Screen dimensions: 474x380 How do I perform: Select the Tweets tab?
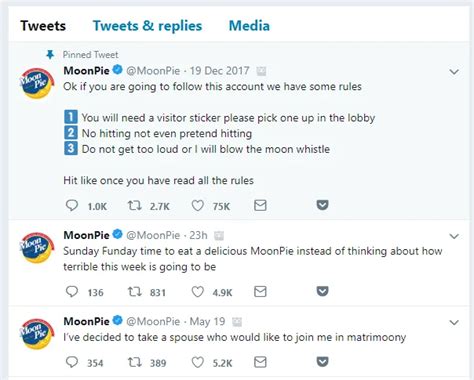[43, 26]
